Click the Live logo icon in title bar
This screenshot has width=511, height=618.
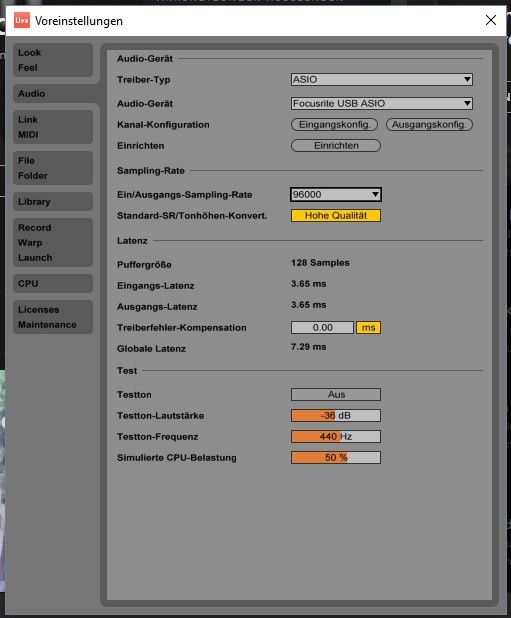[22, 20]
